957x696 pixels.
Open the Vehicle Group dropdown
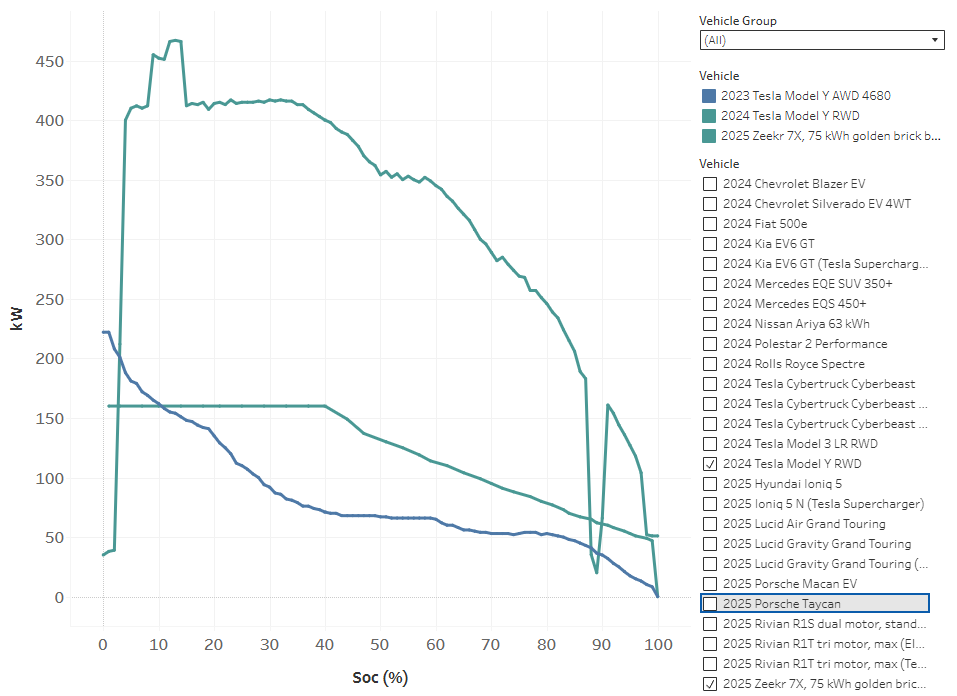tap(820, 40)
